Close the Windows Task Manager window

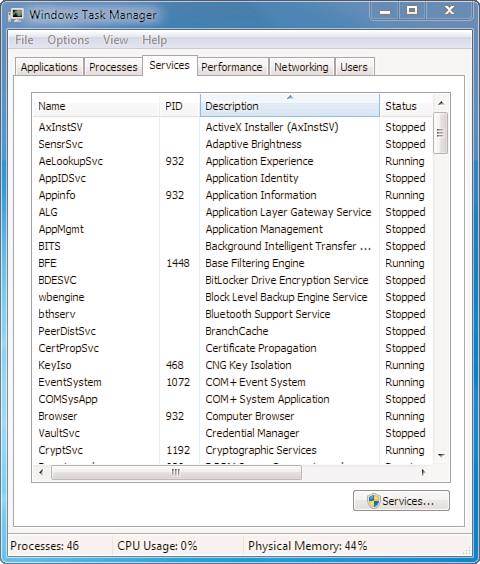pyautogui.click(x=449, y=11)
